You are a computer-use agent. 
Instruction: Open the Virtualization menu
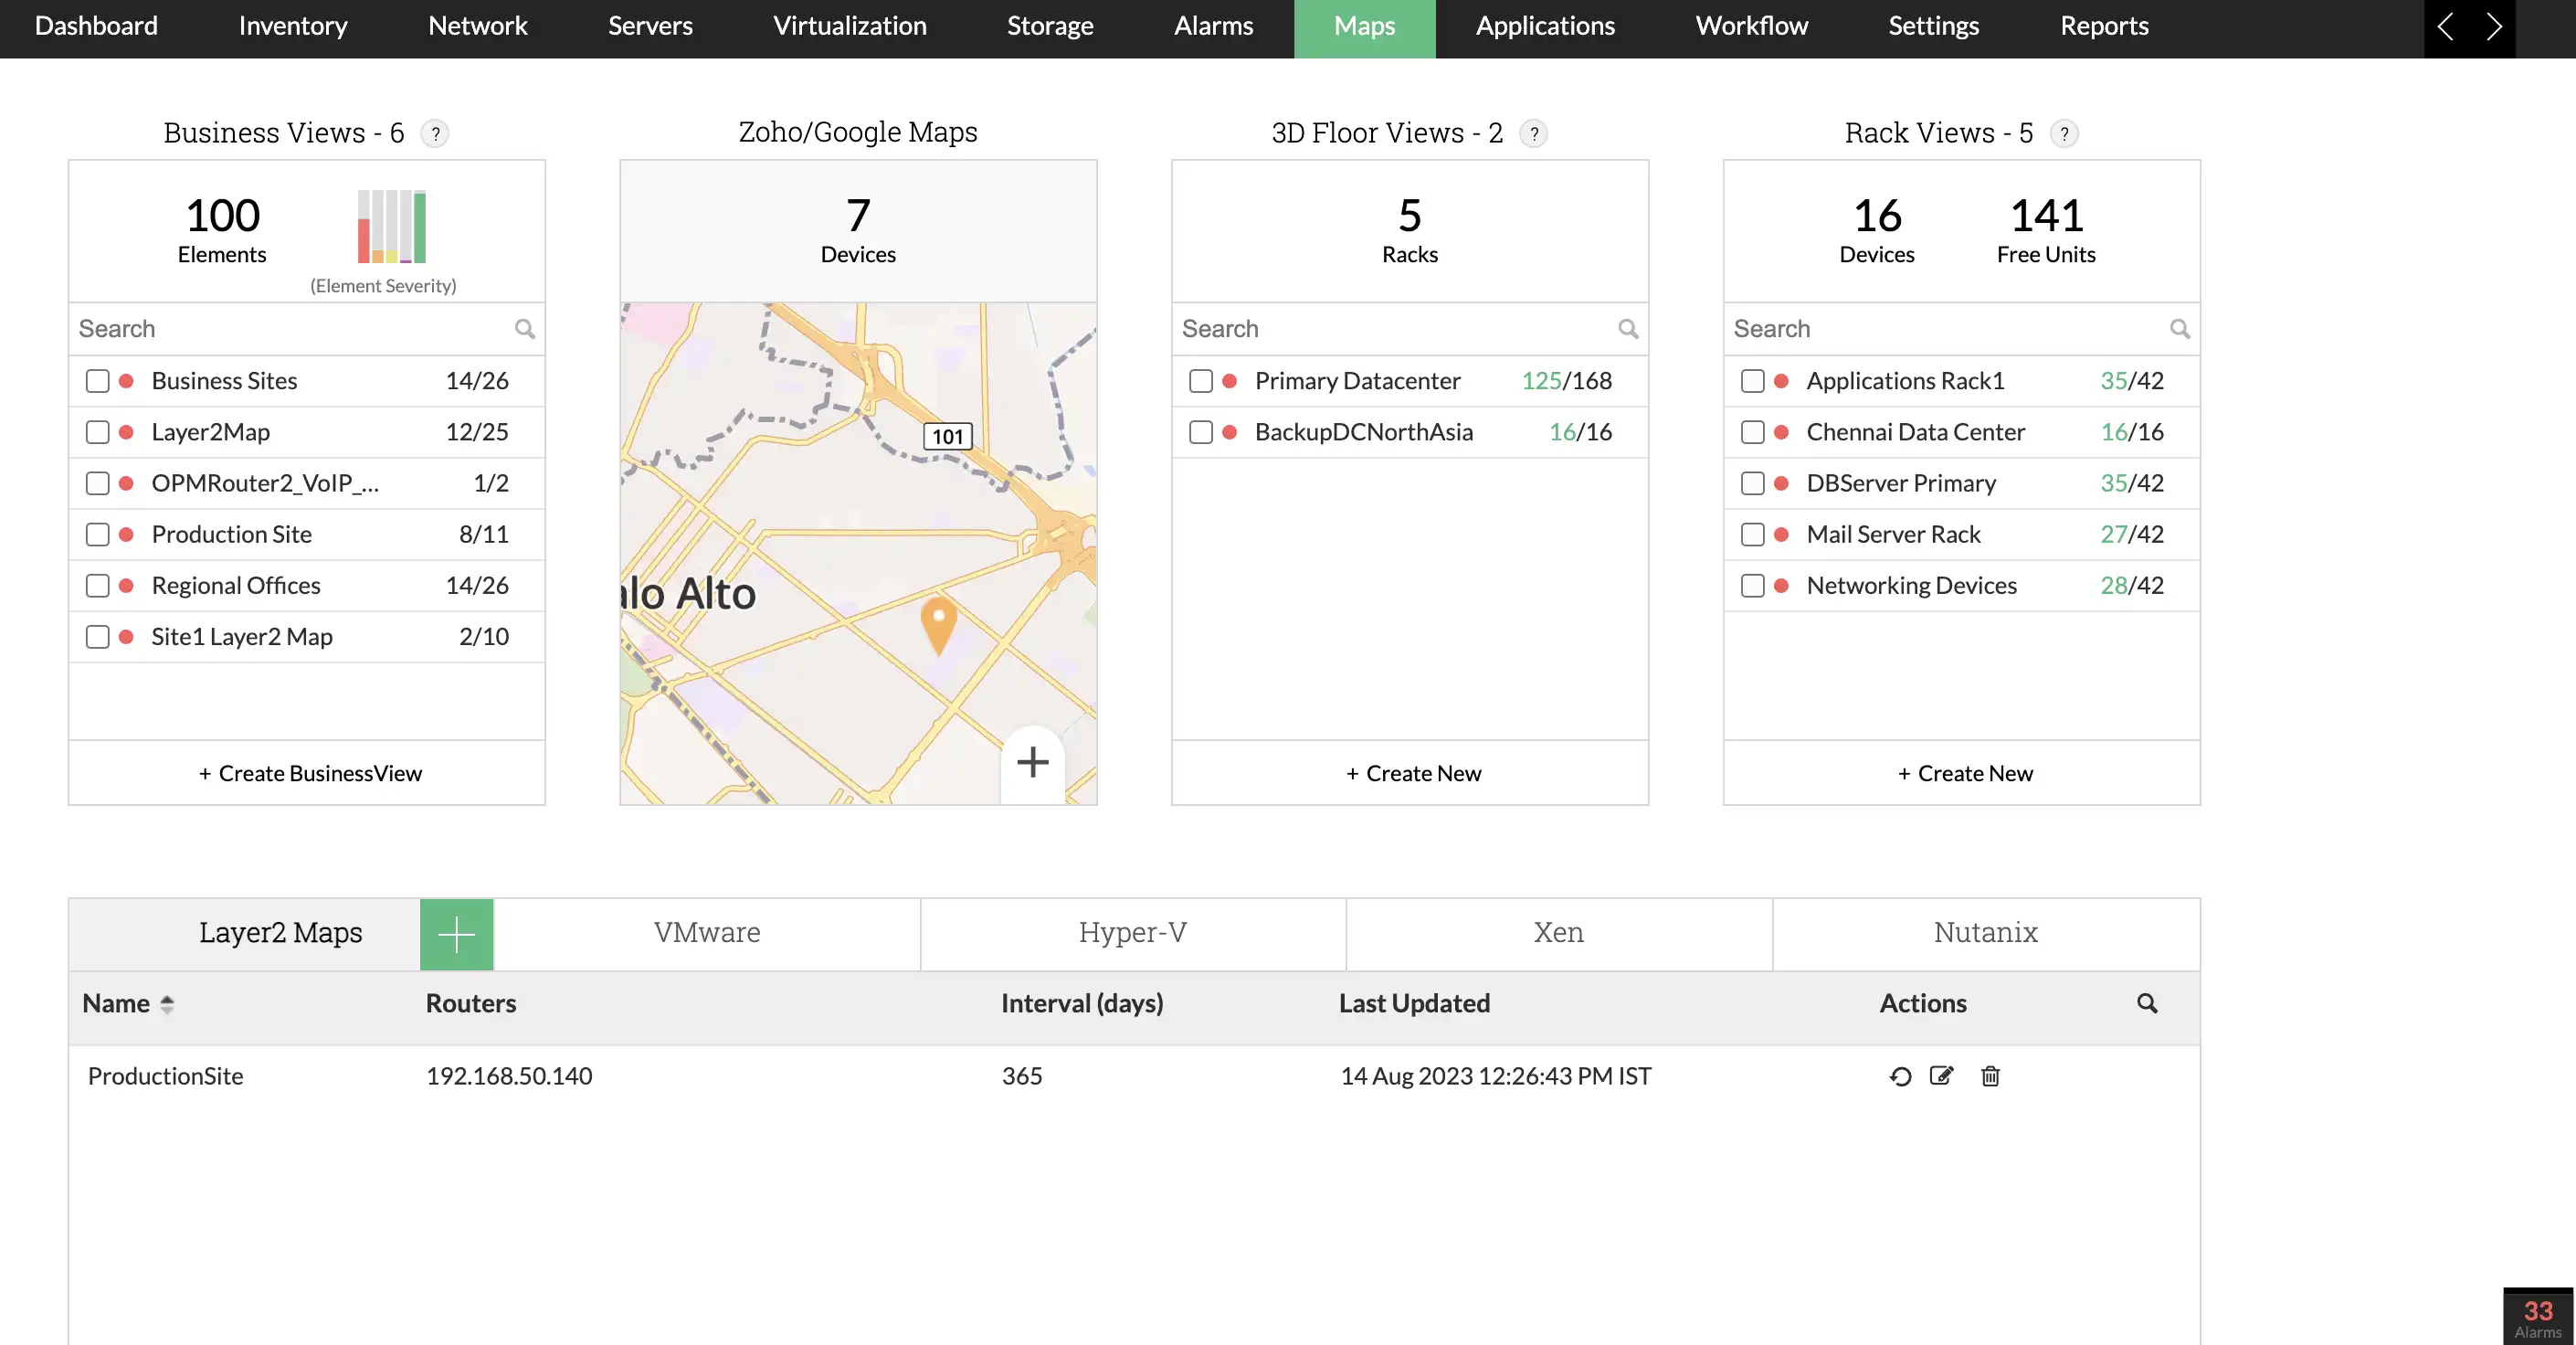(x=848, y=26)
